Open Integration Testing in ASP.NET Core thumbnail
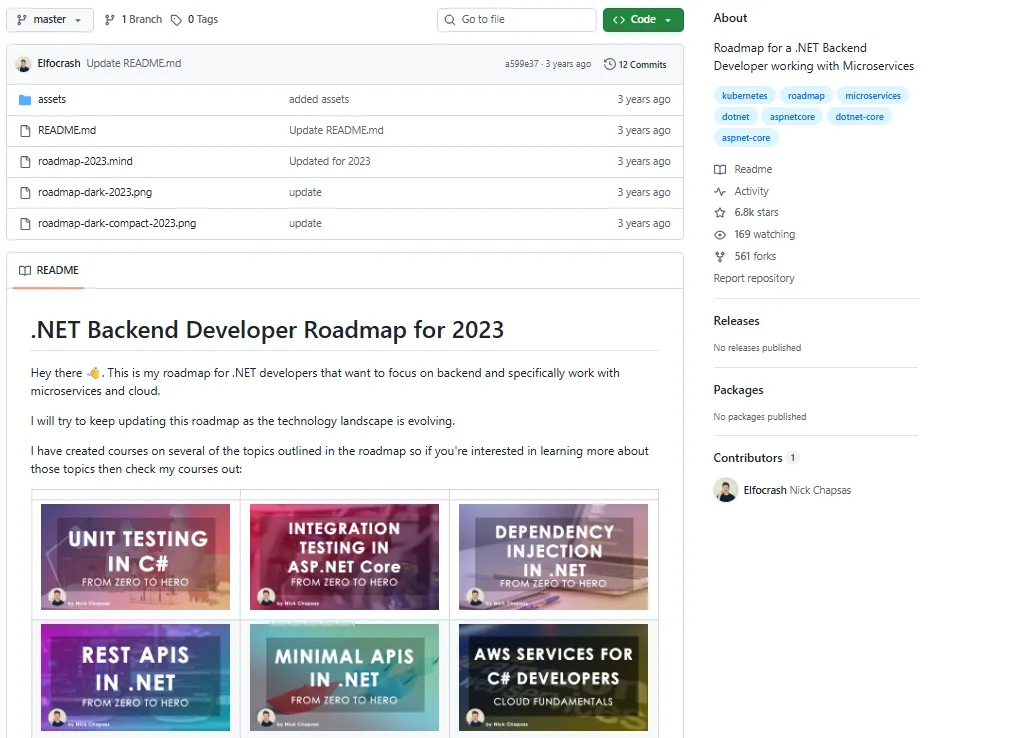This screenshot has width=1009, height=738. (344, 557)
